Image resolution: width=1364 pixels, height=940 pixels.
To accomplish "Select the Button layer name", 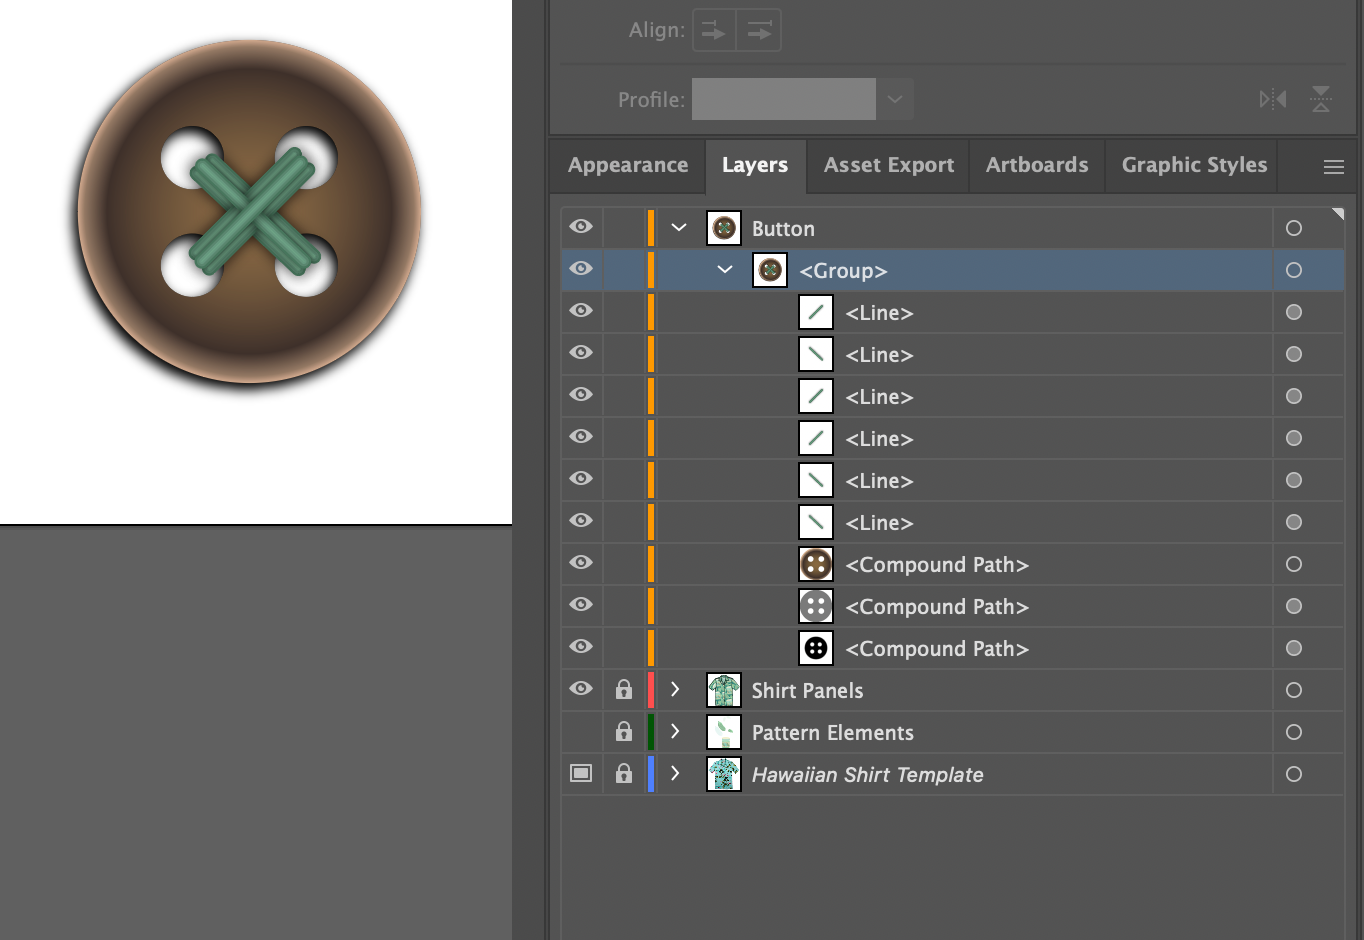I will pyautogui.click(x=783, y=229).
